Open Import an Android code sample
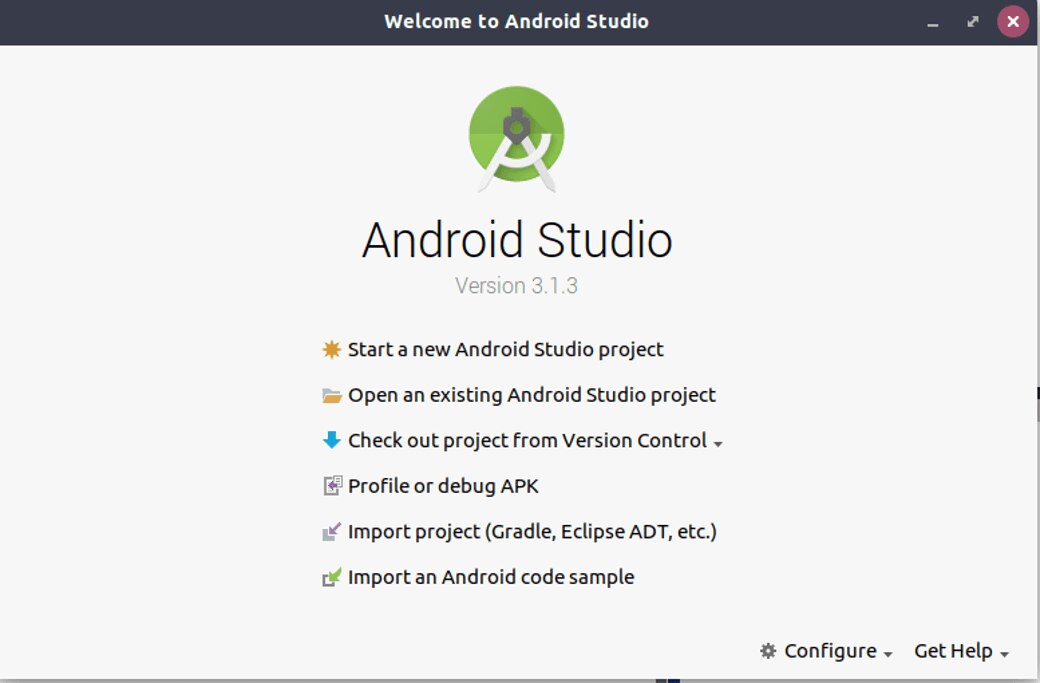 tap(491, 577)
